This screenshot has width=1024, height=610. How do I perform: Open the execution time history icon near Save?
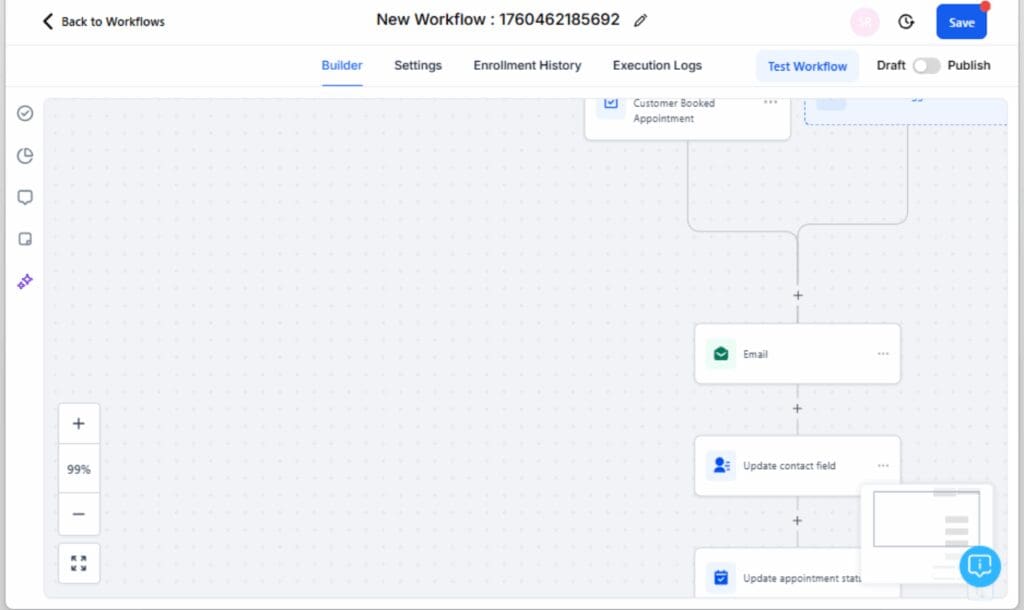[x=905, y=21]
